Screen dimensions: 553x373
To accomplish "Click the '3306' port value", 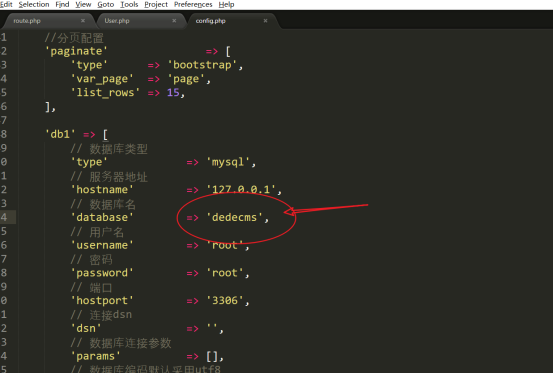I will tap(225, 300).
